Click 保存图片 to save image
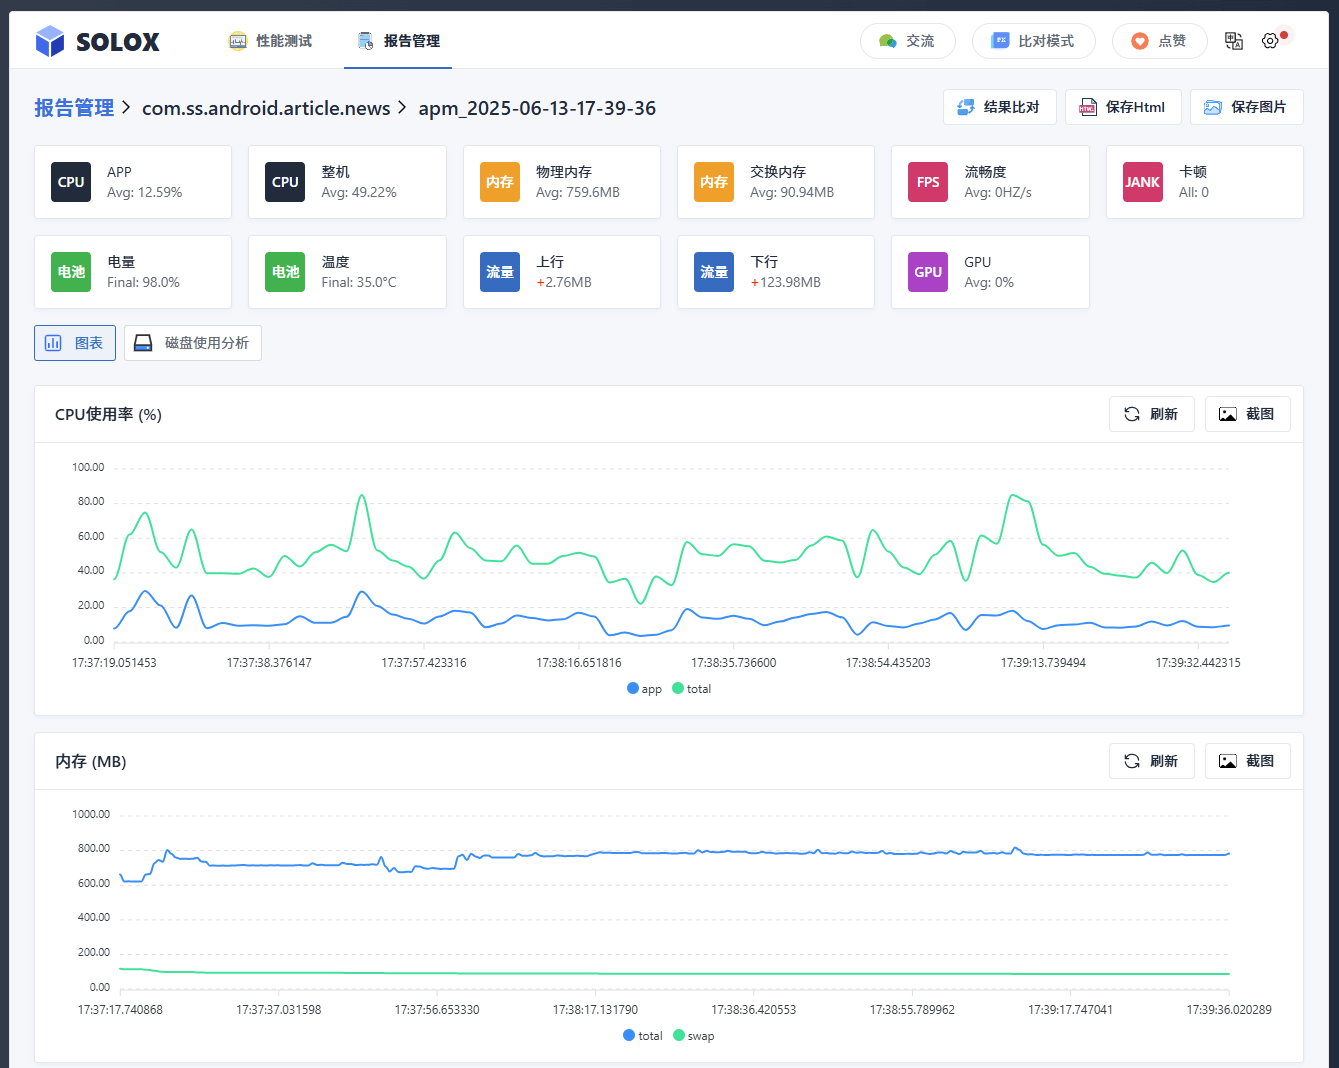 pos(1246,107)
